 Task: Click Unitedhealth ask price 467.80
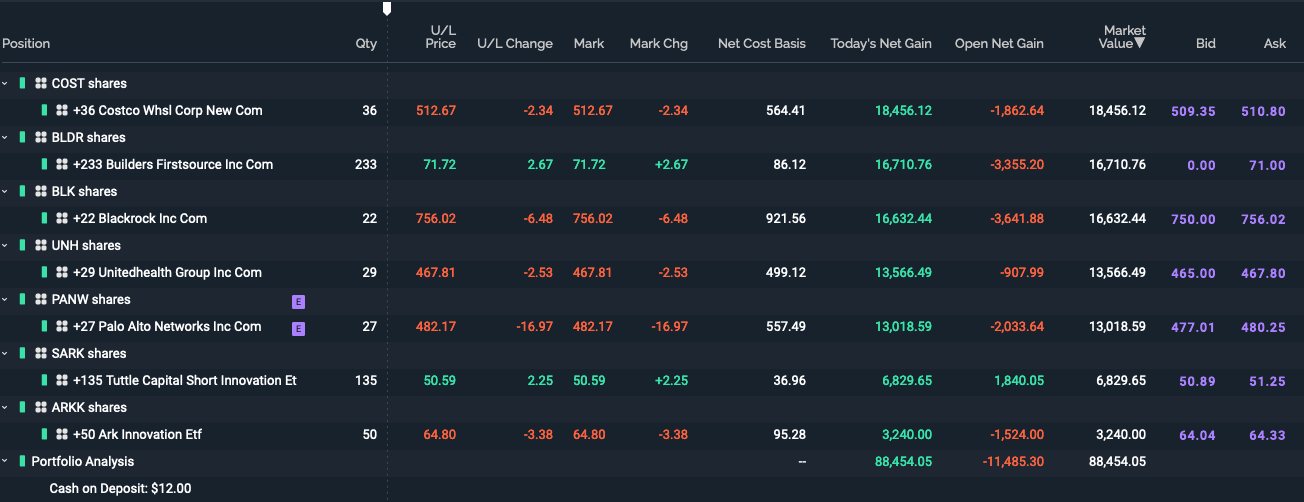(1263, 273)
